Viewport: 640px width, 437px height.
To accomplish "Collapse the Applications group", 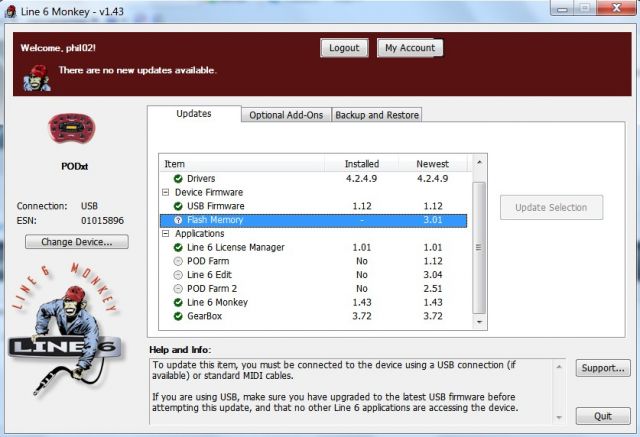I will 165,233.
